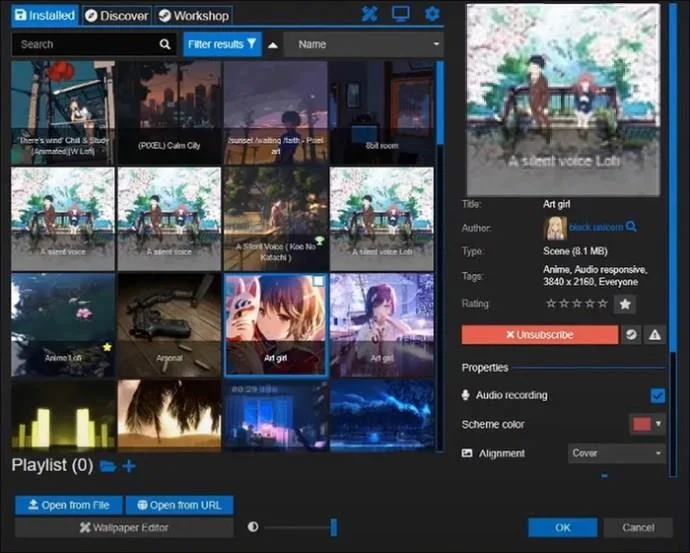Click the Scene (8.1 MB) type value

[x=575, y=251]
